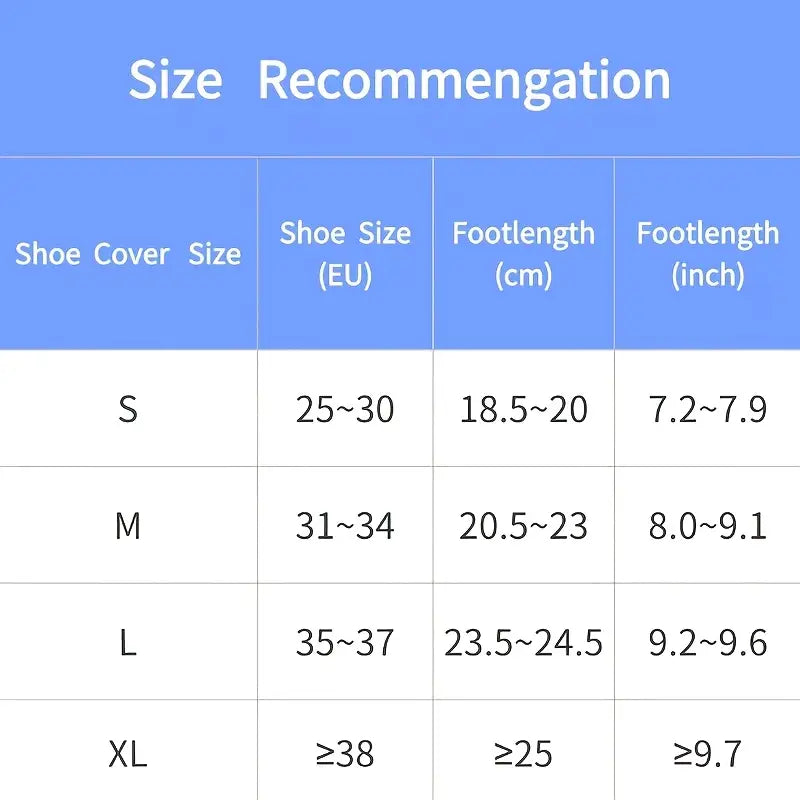Select the ≥9.7 inch footlength cell
This screenshot has height=800, width=800.
707,754
